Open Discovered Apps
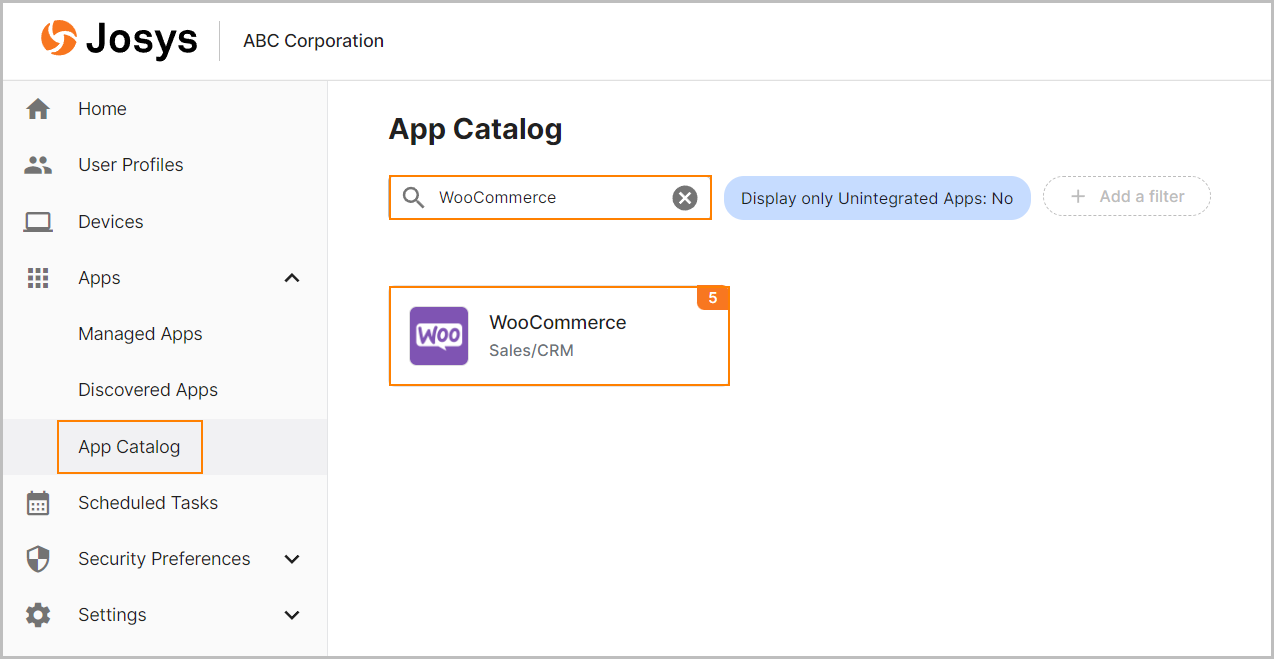 pos(148,390)
